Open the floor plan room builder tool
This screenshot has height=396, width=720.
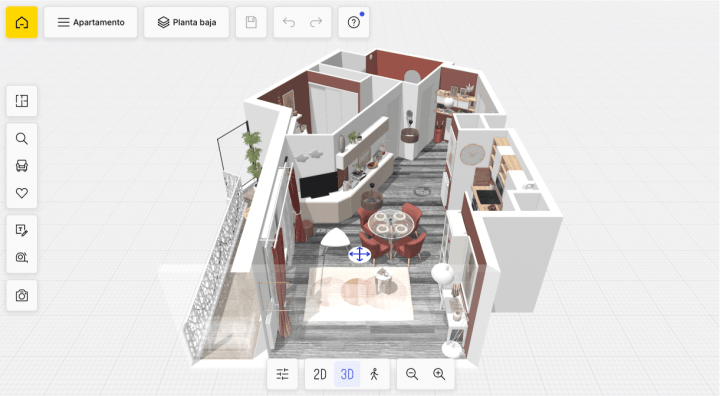click(x=22, y=101)
